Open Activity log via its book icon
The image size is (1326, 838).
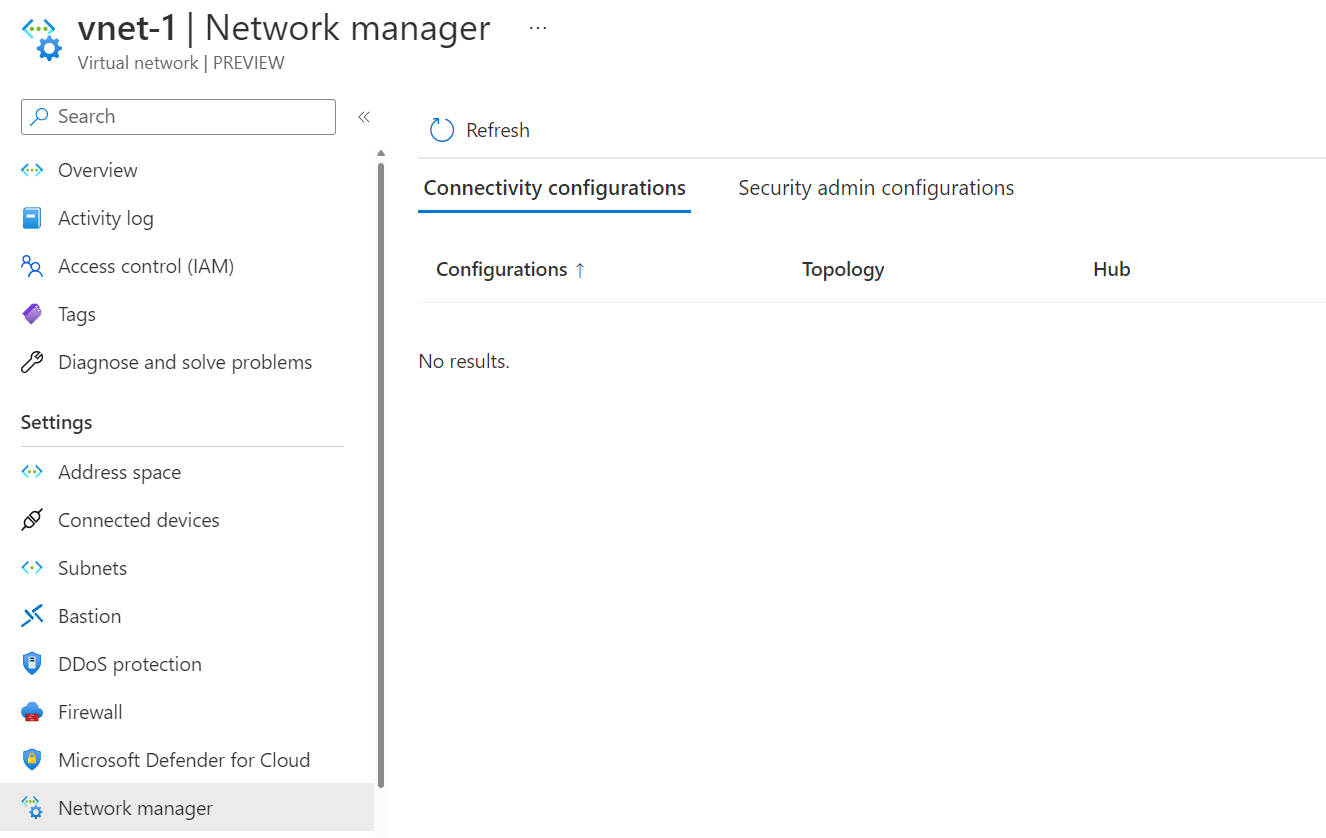(32, 218)
